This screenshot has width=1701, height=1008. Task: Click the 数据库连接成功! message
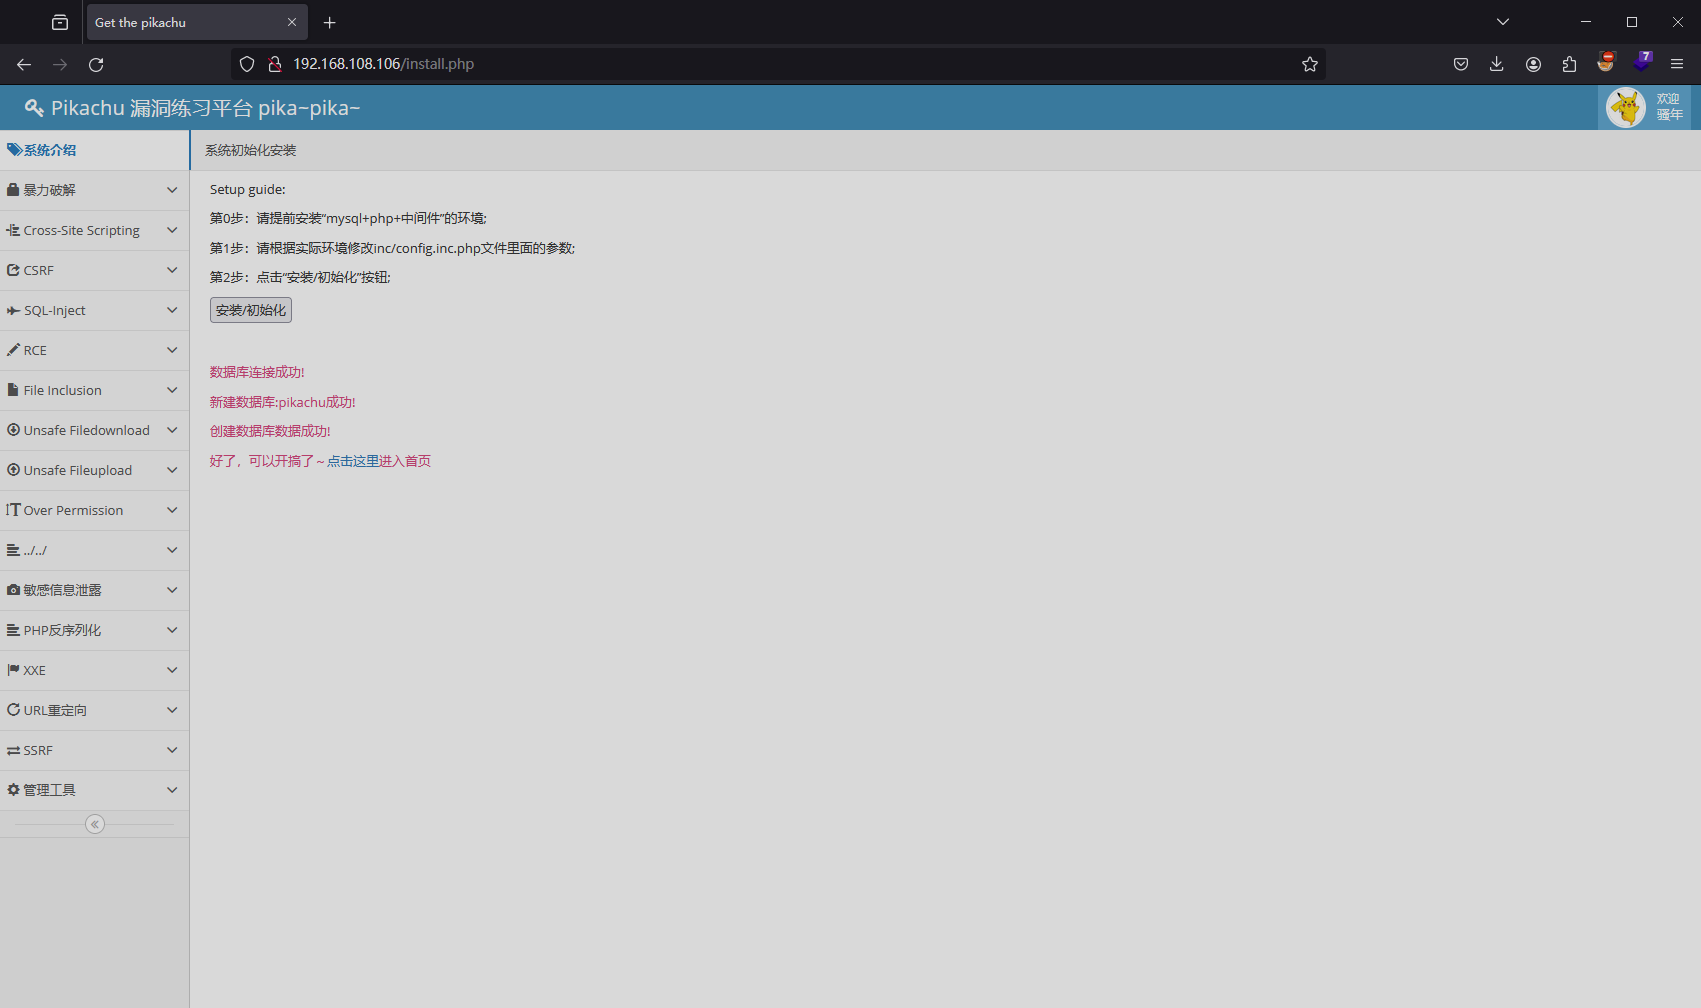click(x=257, y=372)
